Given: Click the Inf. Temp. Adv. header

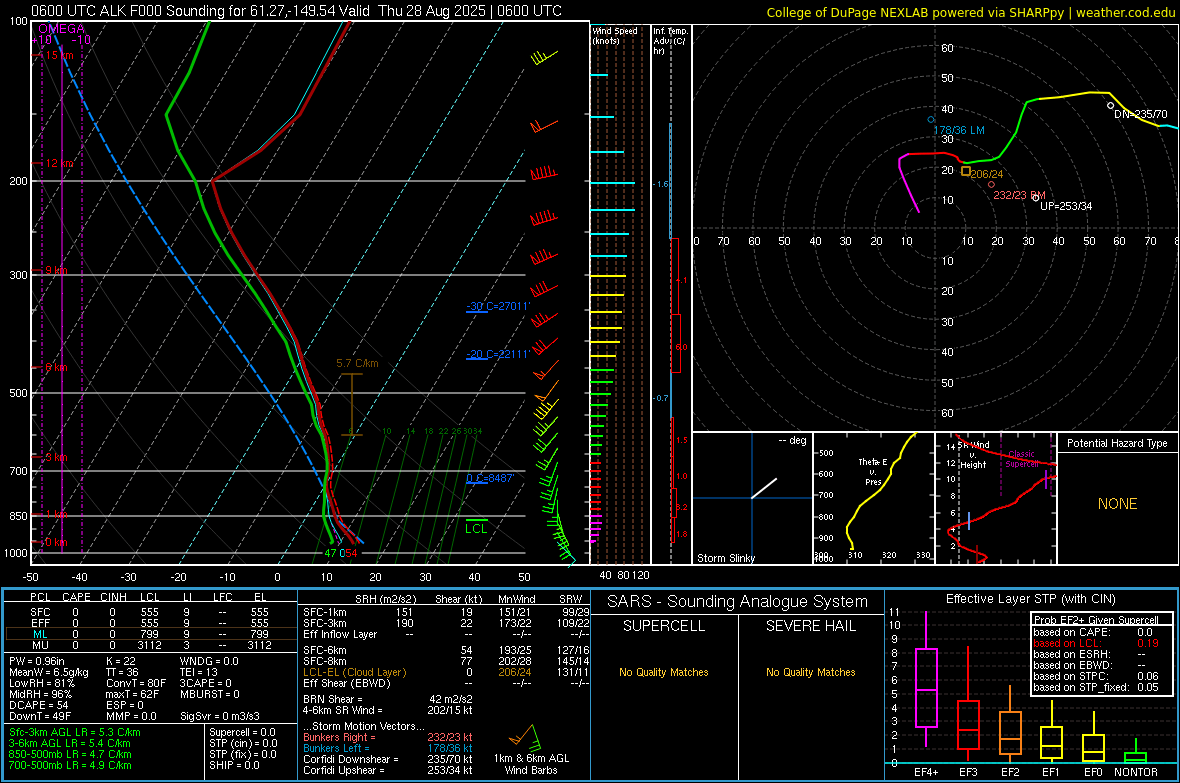Looking at the screenshot, I should click(670, 41).
